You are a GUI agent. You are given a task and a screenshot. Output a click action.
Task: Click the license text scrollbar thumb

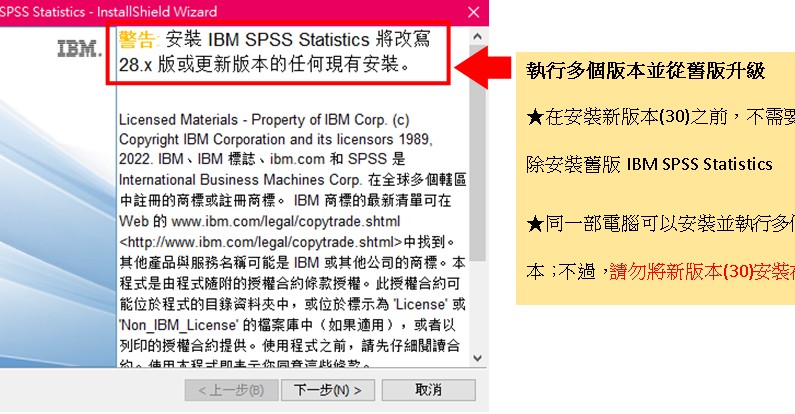(477, 152)
